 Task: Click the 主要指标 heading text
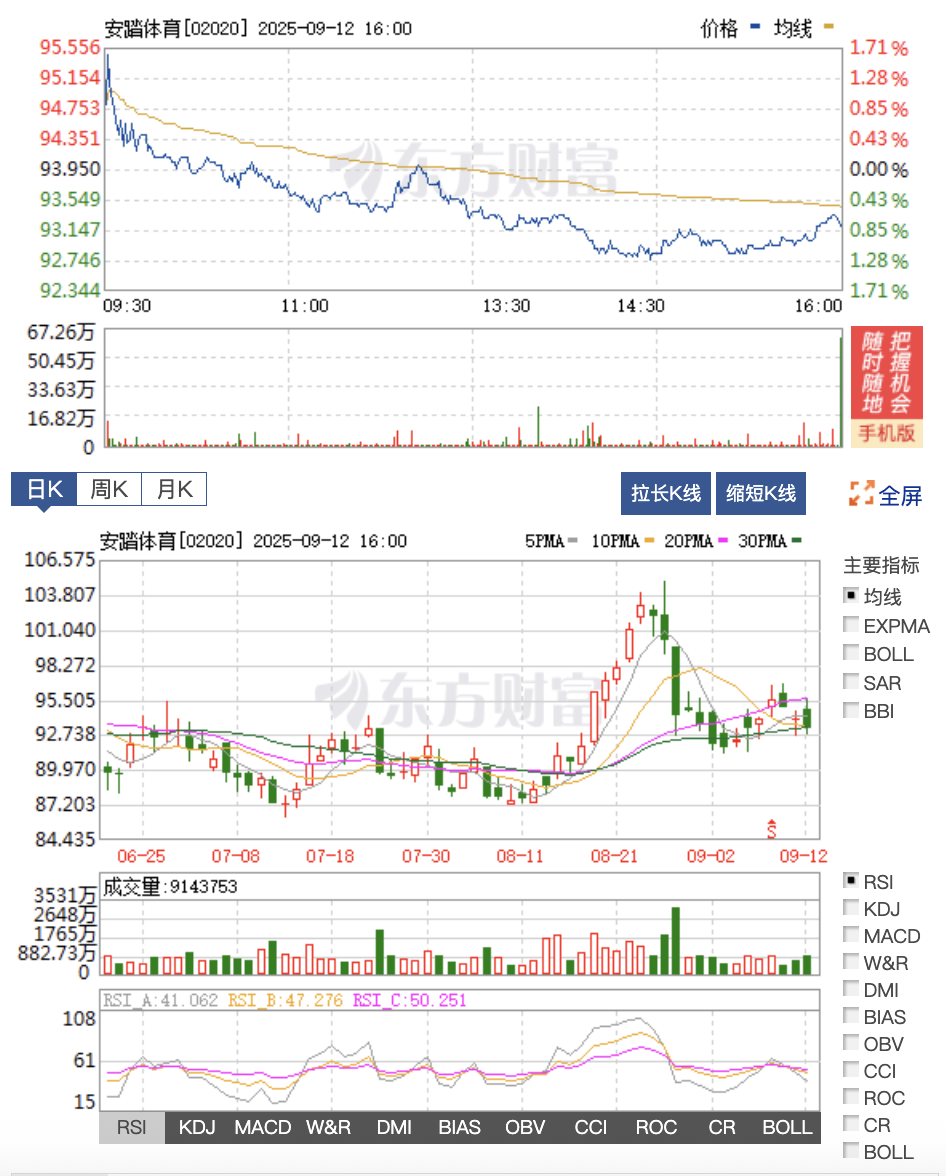881,565
